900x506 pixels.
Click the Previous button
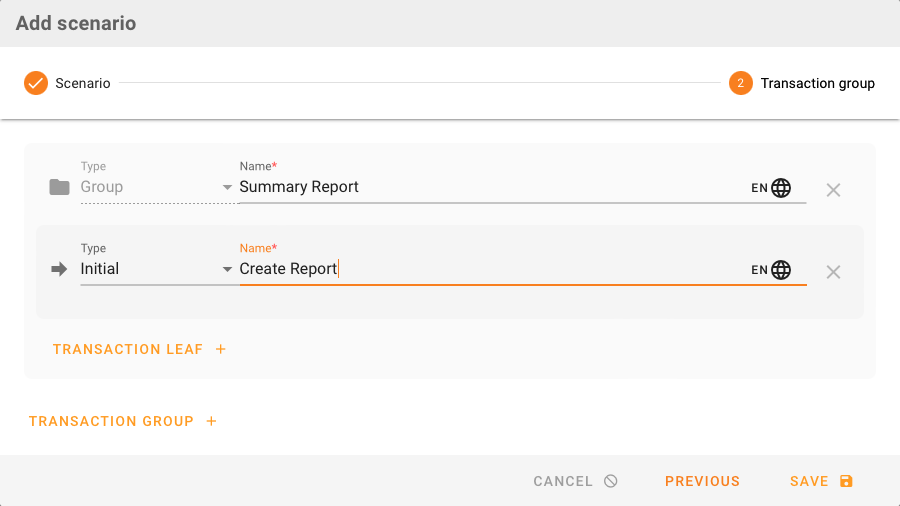click(x=702, y=481)
